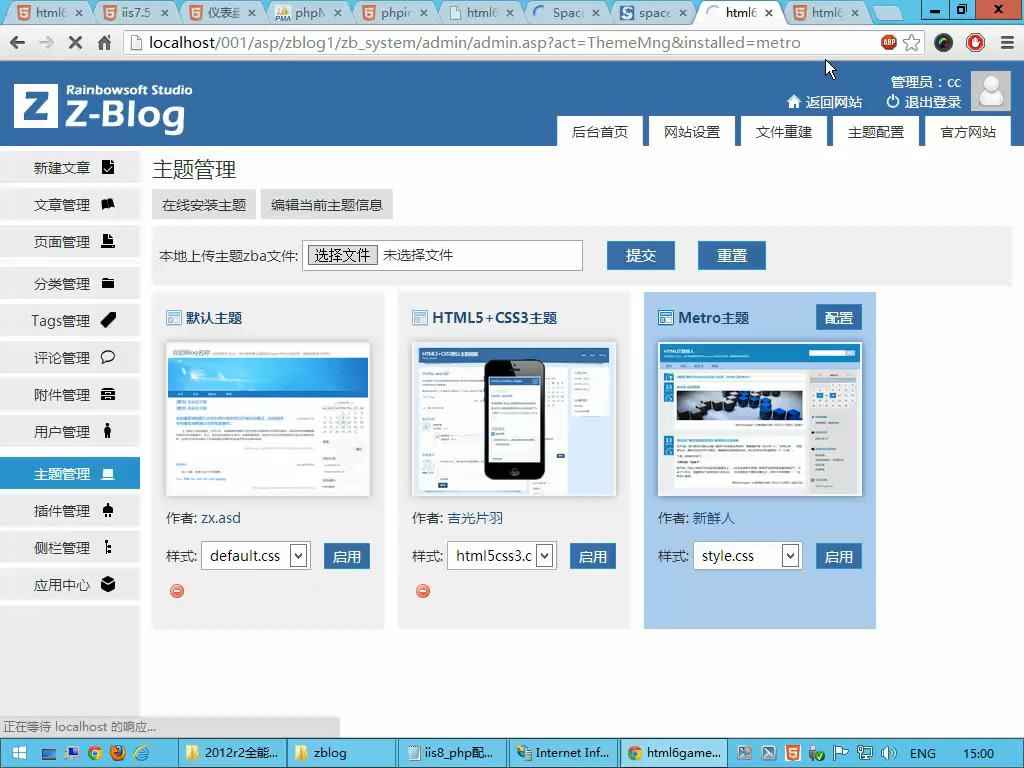Click the 新建文章 pencil icon in sidebar
This screenshot has height=768, width=1024.
(108, 167)
